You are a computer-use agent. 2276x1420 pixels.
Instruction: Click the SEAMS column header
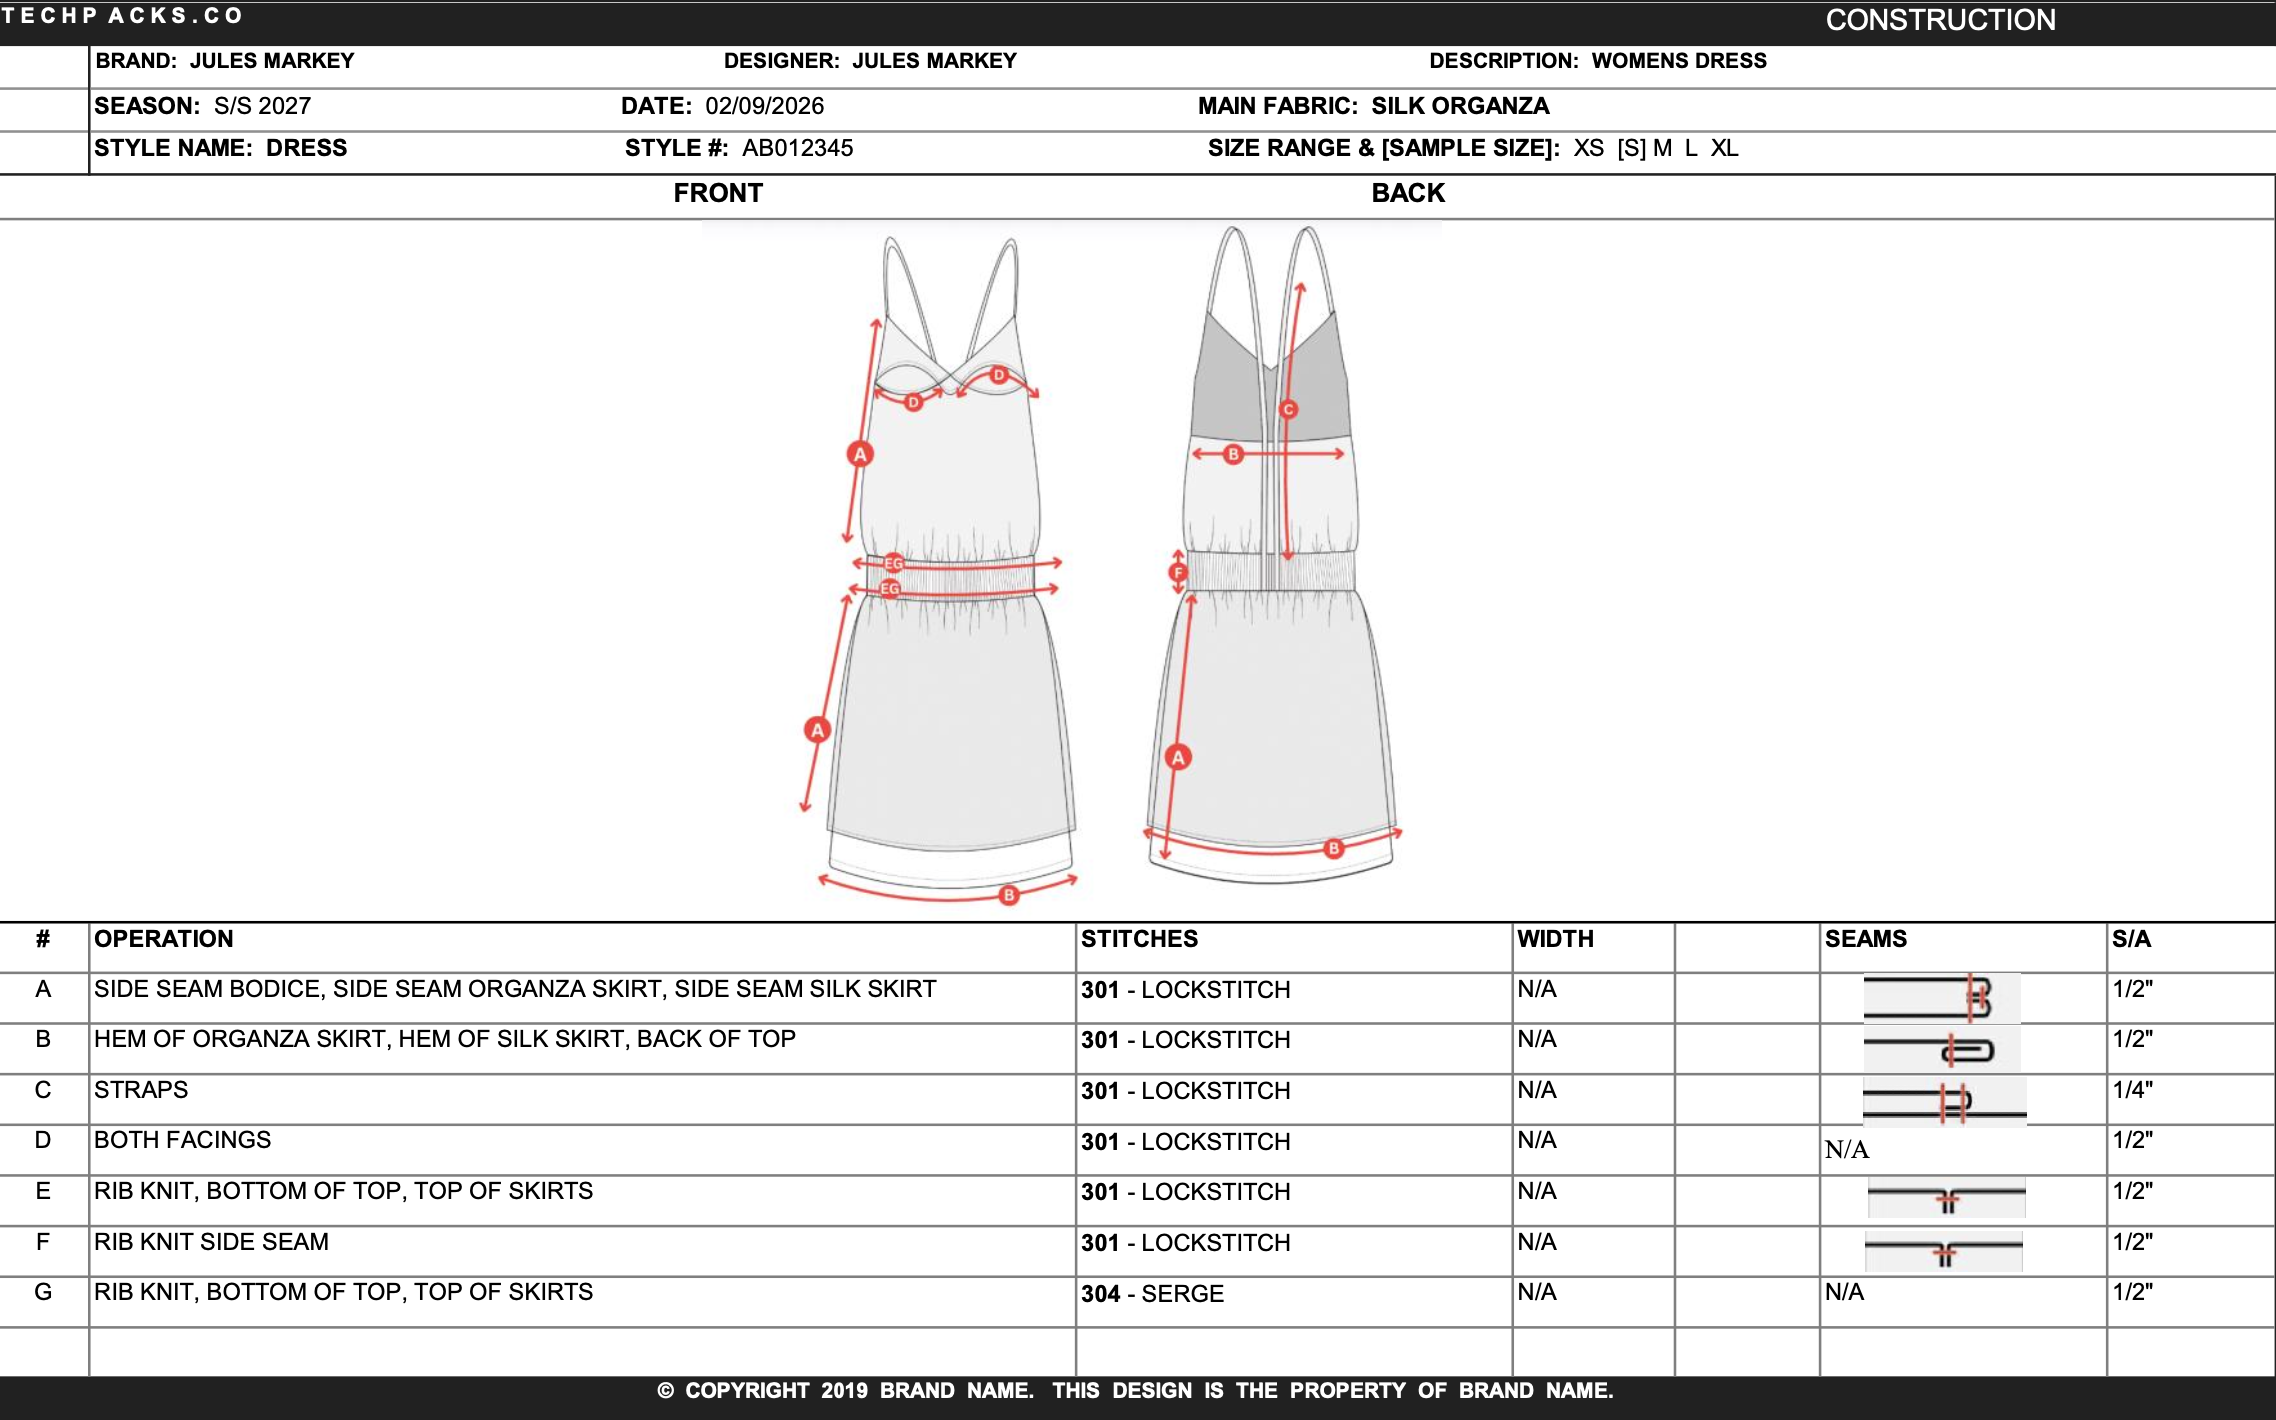(1866, 939)
